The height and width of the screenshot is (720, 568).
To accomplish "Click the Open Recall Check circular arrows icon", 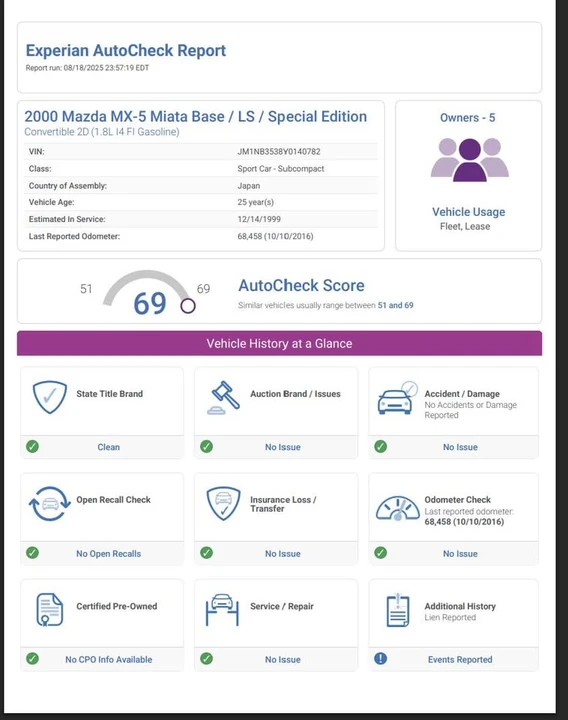I will (50, 504).
